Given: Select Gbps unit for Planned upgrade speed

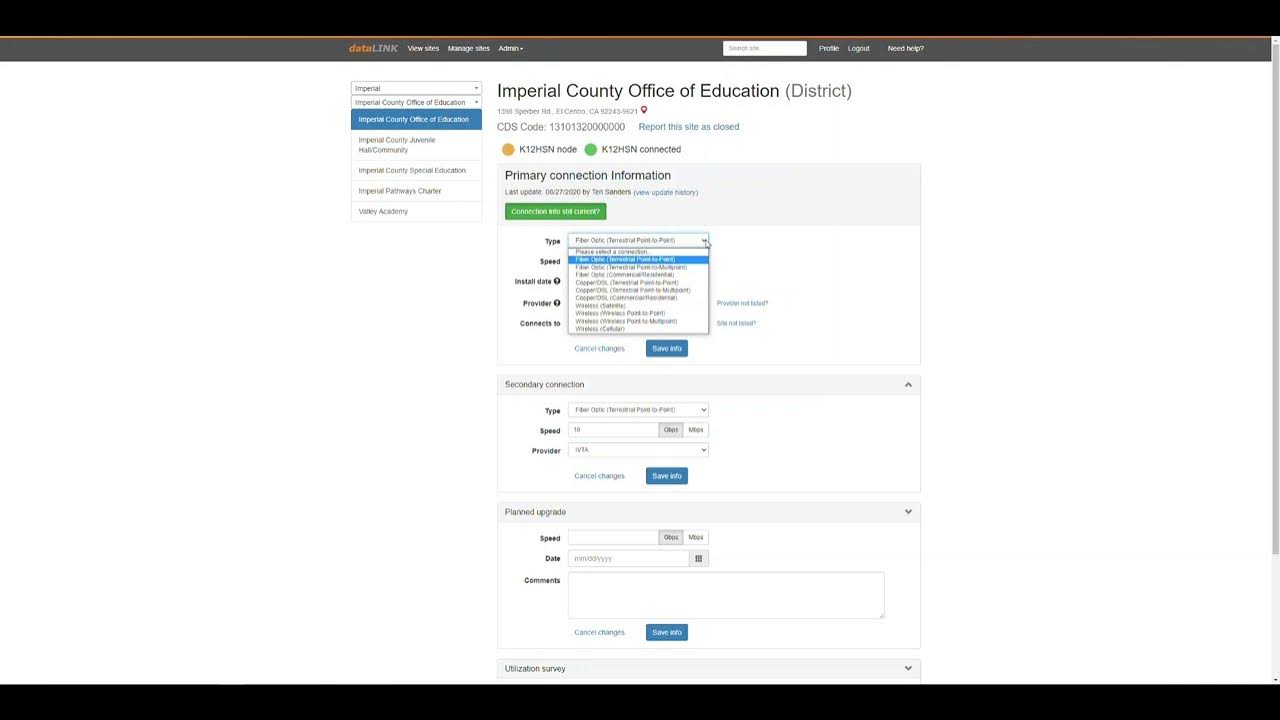Looking at the screenshot, I should (x=671, y=537).
